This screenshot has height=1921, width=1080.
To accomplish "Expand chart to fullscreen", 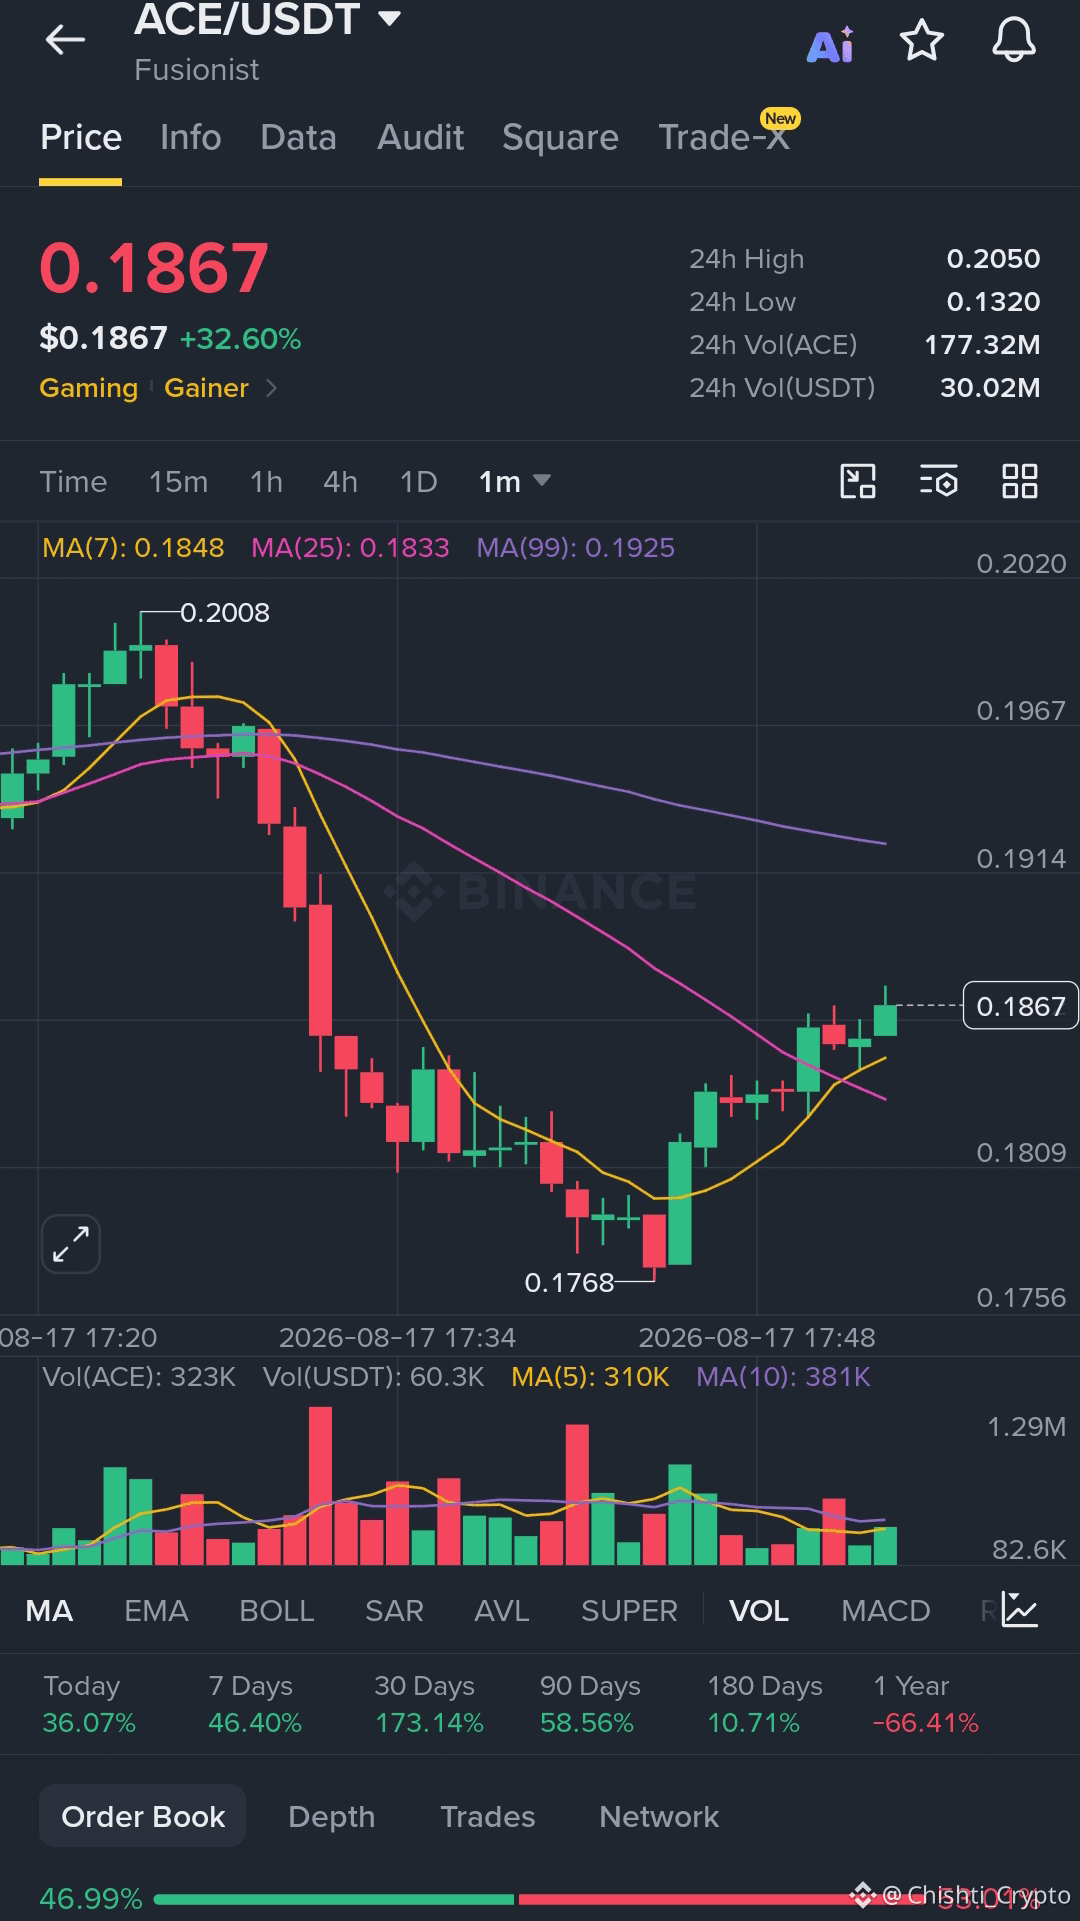I will [71, 1244].
